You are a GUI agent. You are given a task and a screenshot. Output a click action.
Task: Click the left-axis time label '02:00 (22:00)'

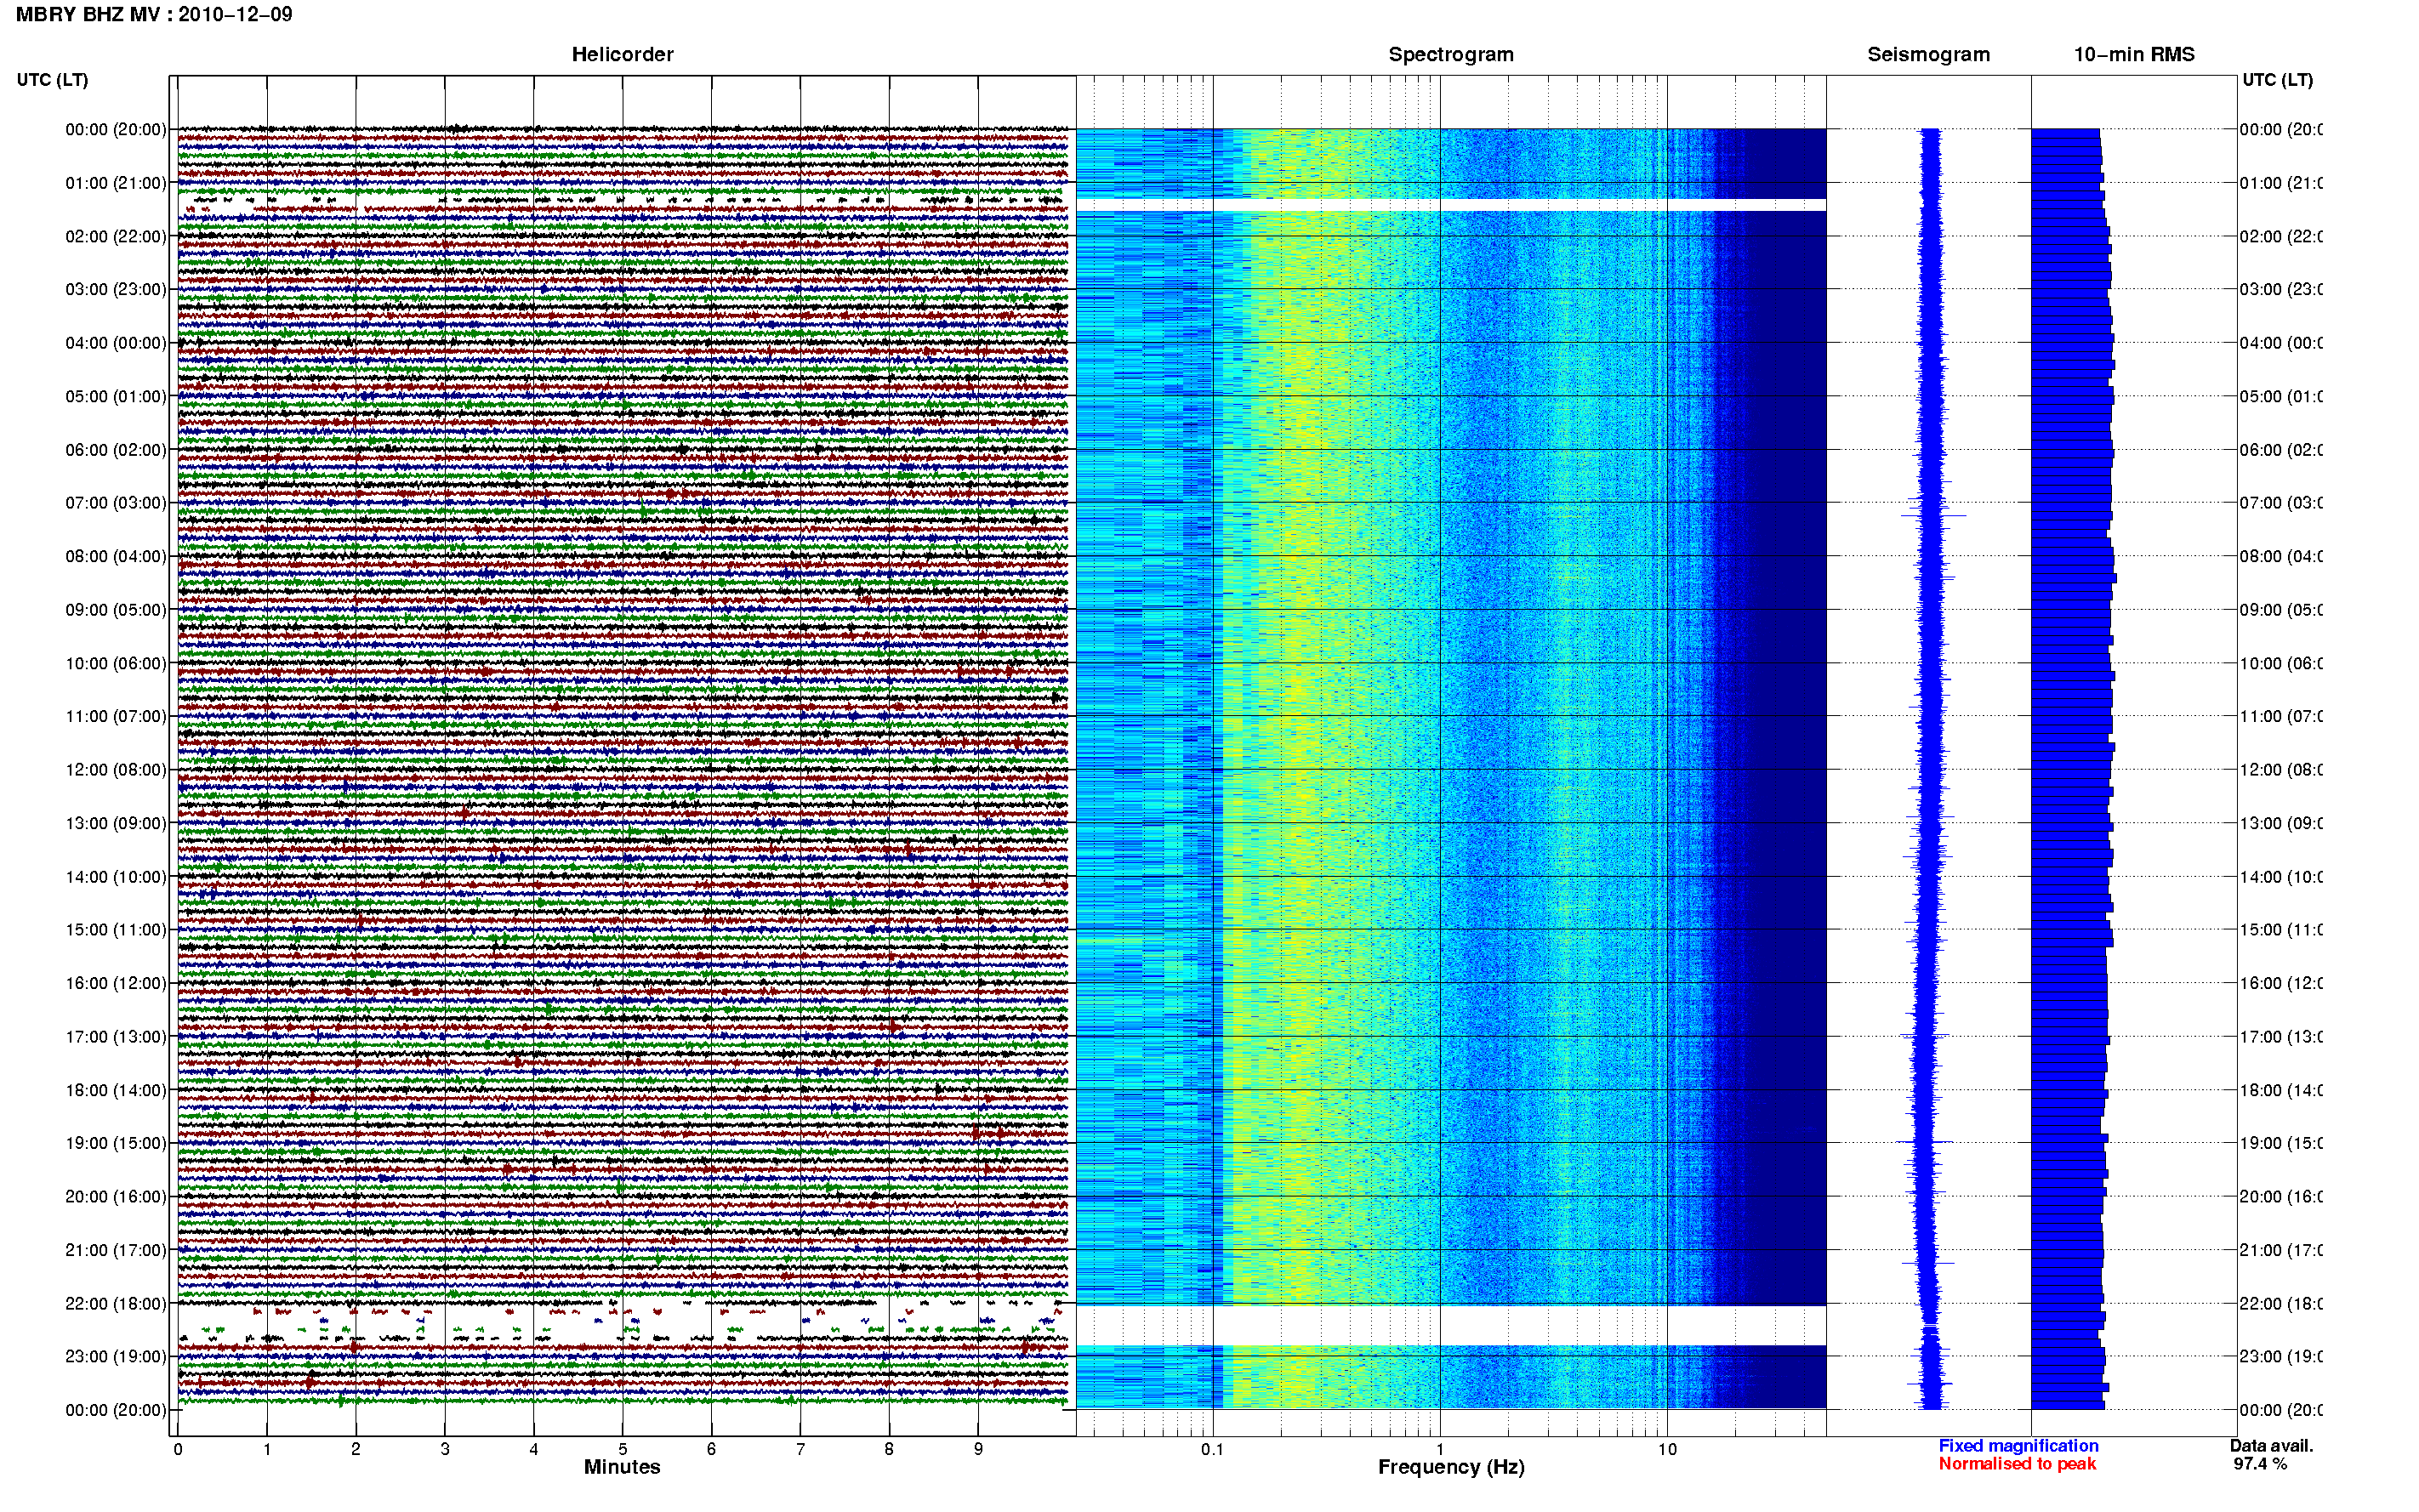coord(116,236)
